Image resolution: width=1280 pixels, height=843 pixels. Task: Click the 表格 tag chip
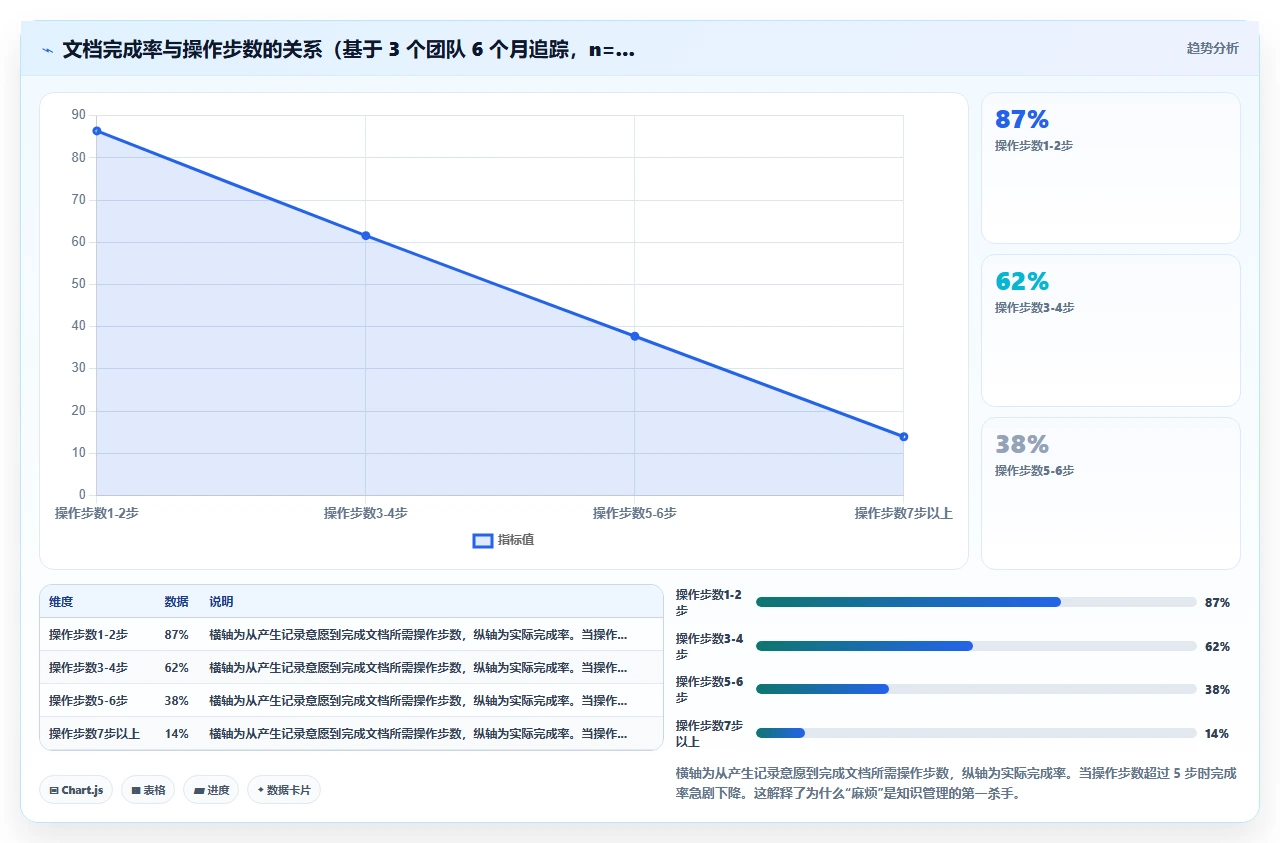tap(148, 790)
